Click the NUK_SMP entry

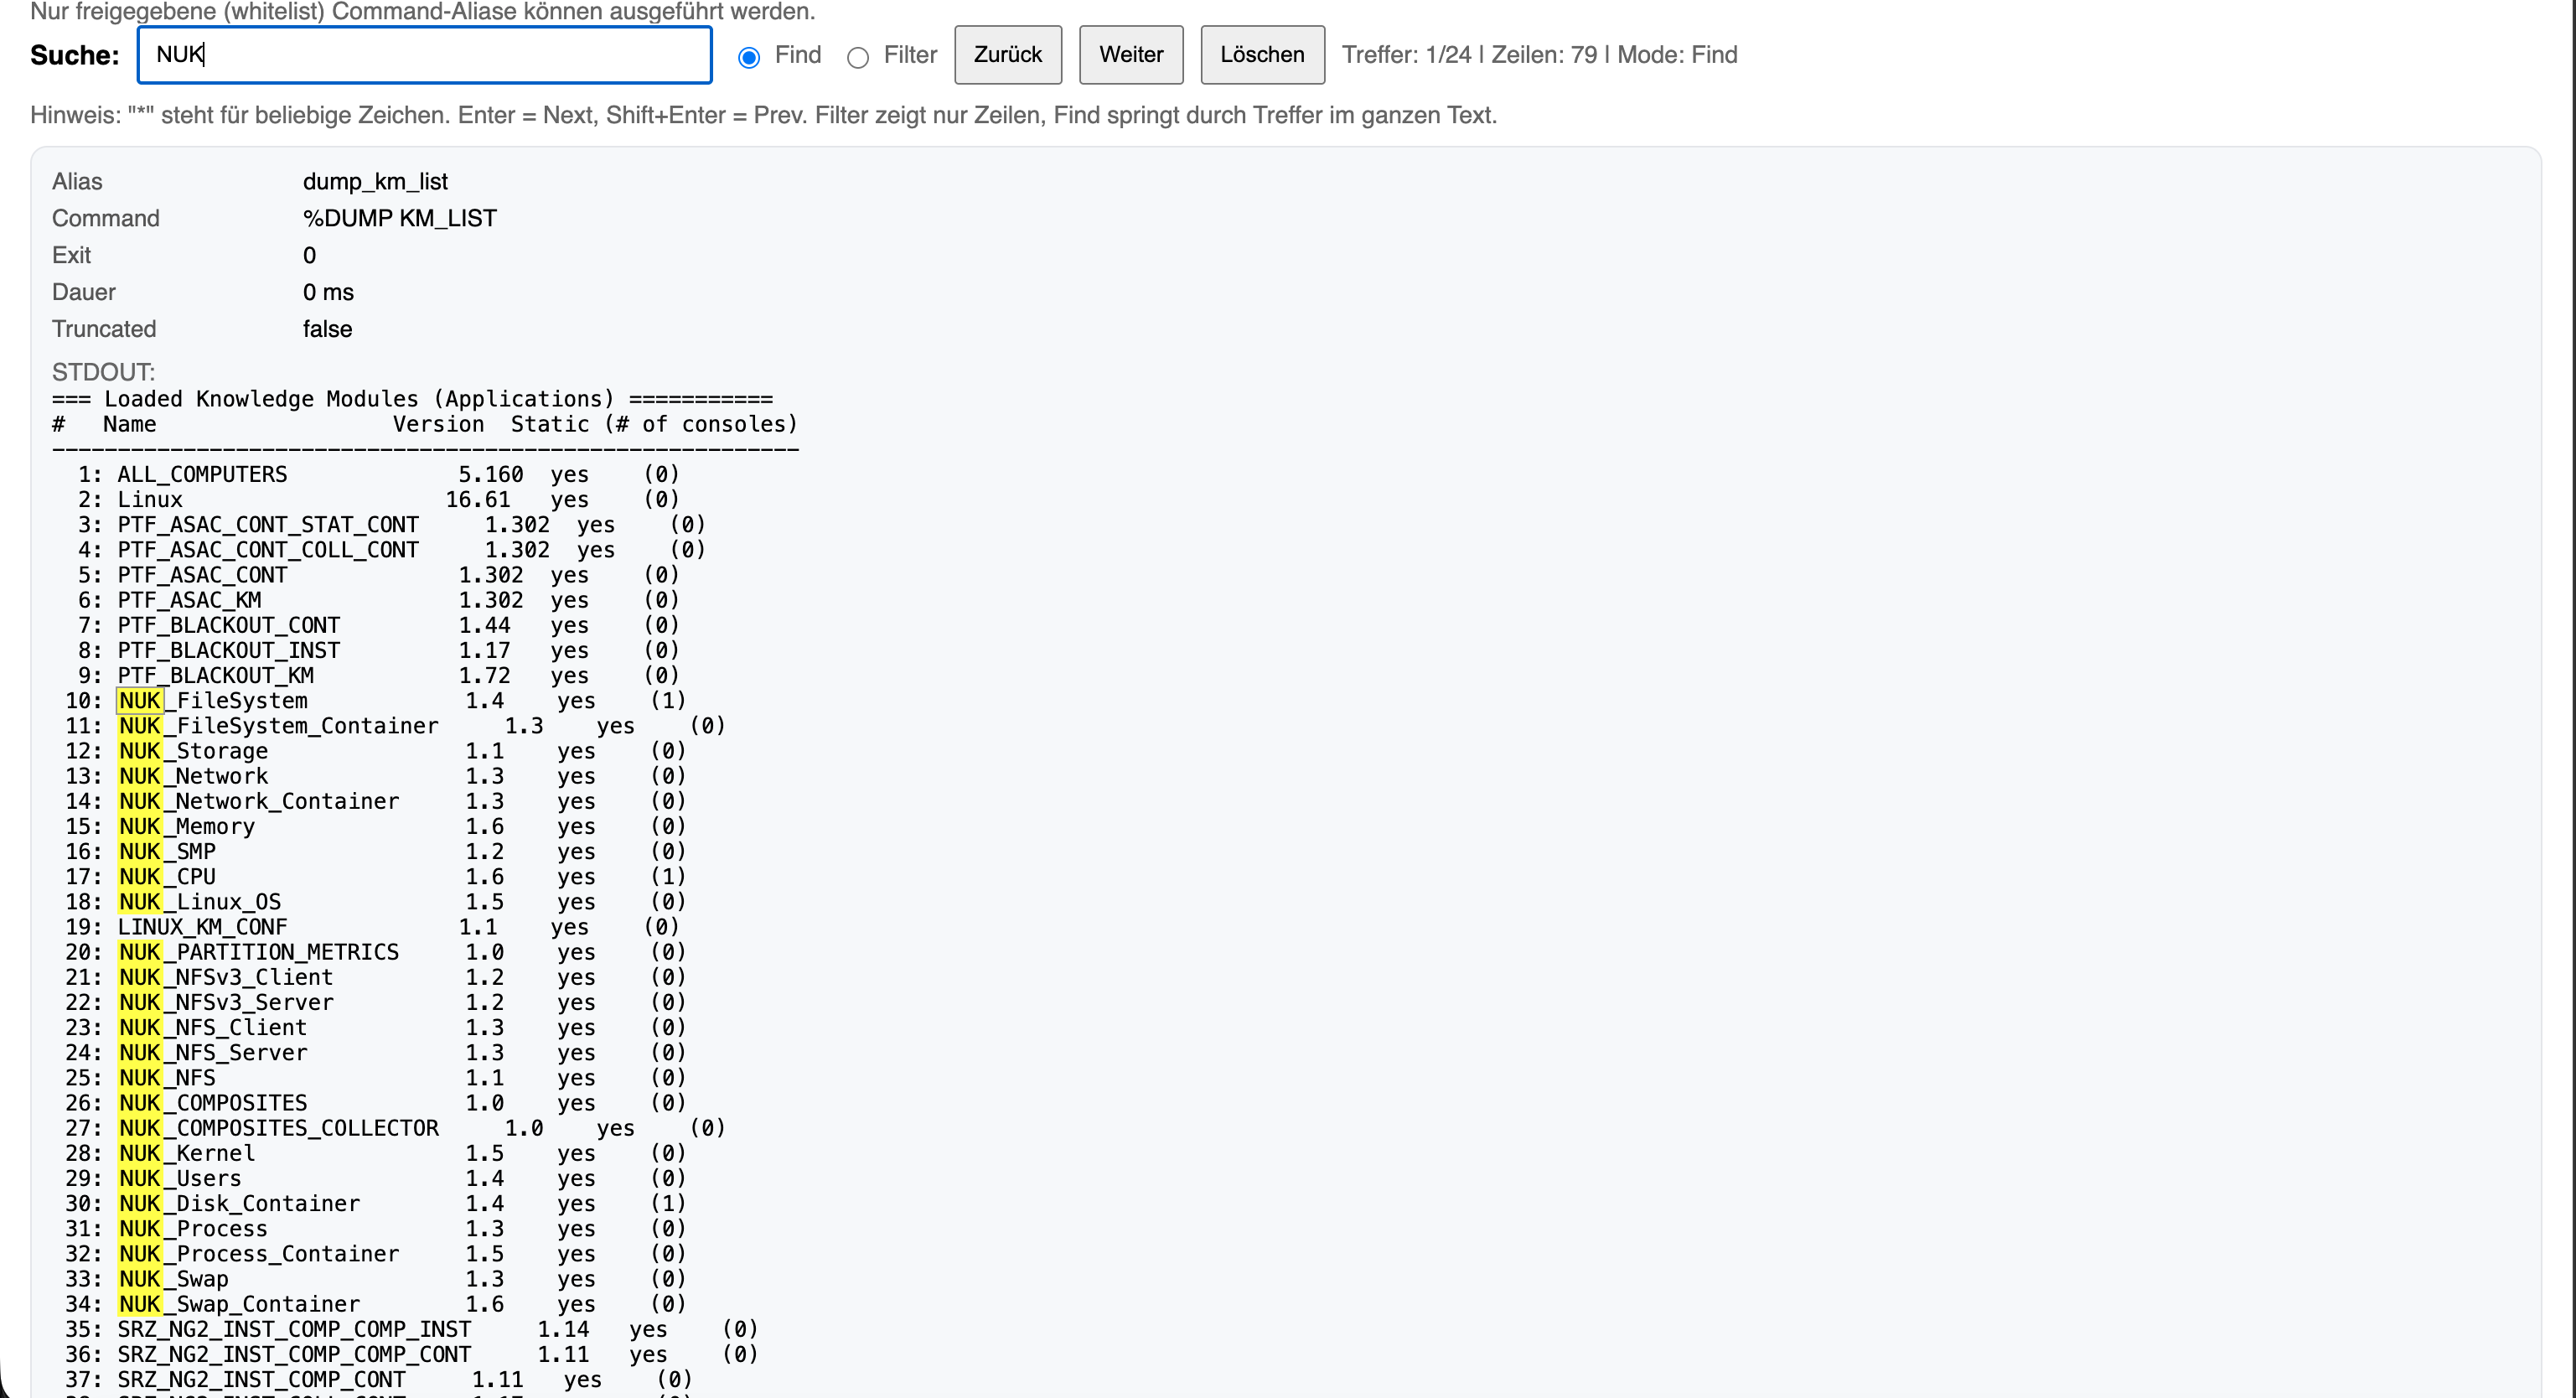pos(167,851)
